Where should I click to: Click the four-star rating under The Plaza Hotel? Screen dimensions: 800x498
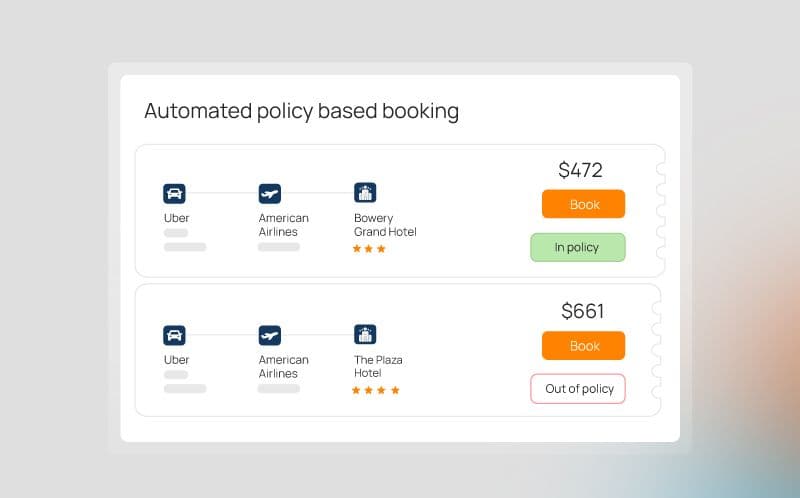coord(375,390)
